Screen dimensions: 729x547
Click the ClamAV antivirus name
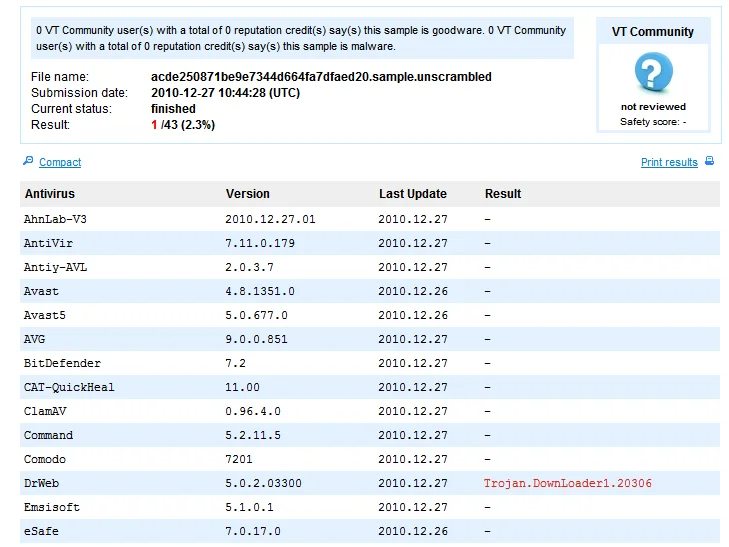[x=45, y=411]
